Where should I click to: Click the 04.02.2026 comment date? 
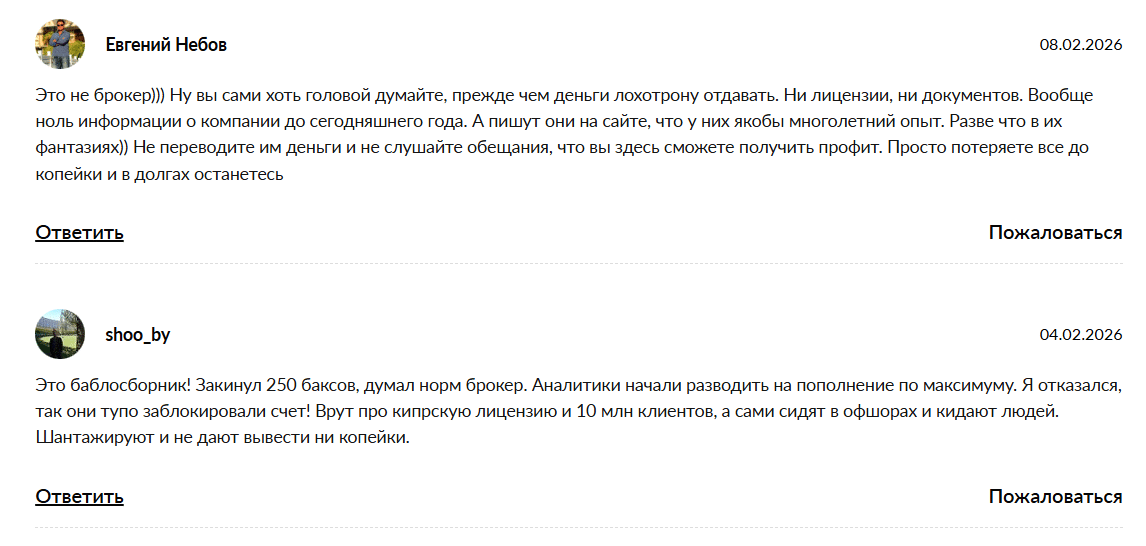point(1081,335)
